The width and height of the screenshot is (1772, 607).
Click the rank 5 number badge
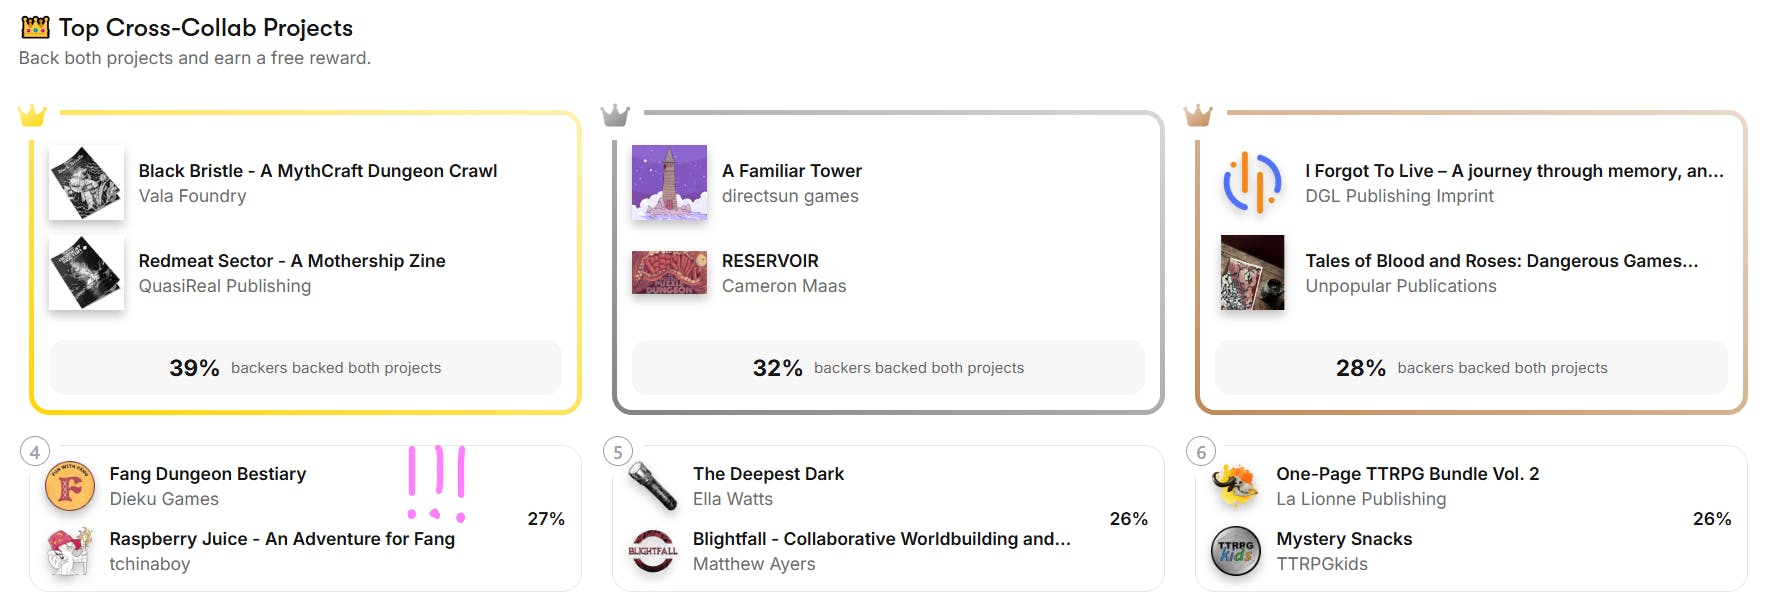618,452
